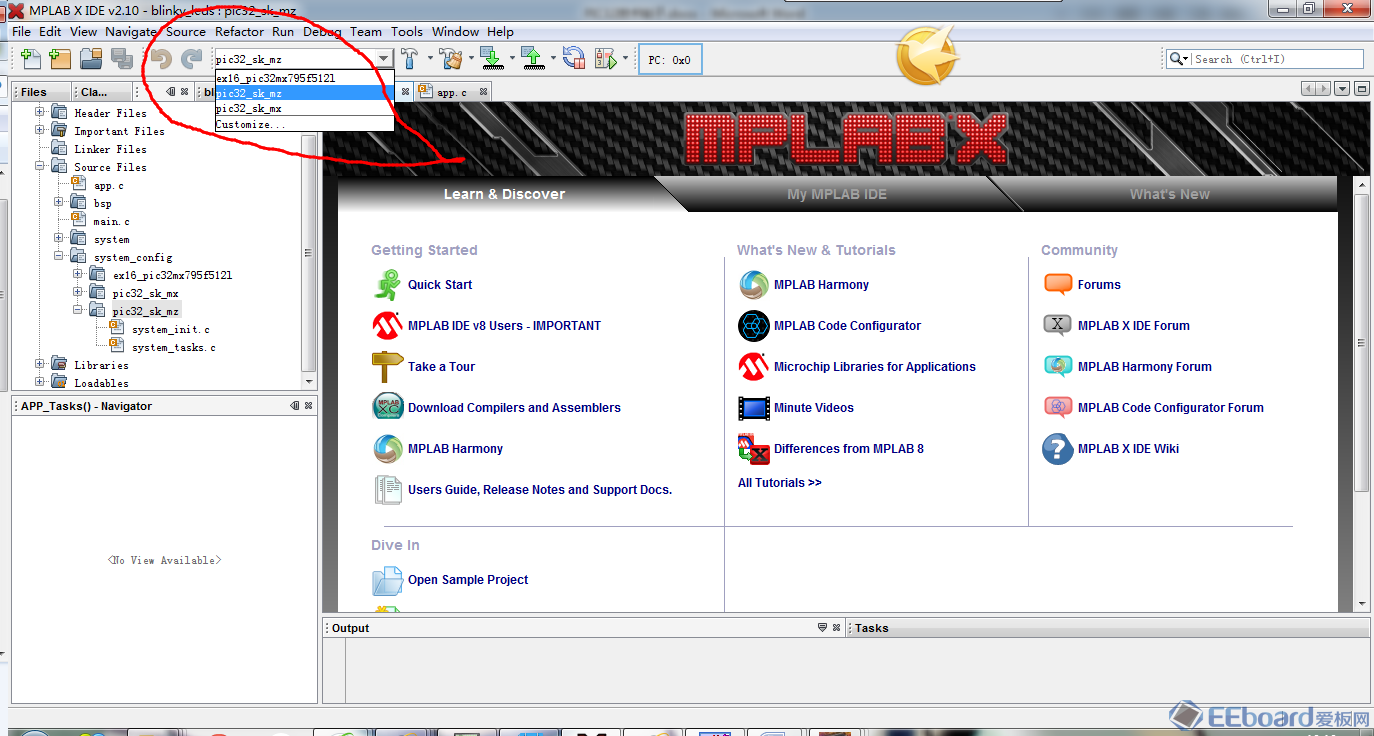Click the magnifier icon in the search box
The image size is (1374, 736).
tap(1178, 59)
